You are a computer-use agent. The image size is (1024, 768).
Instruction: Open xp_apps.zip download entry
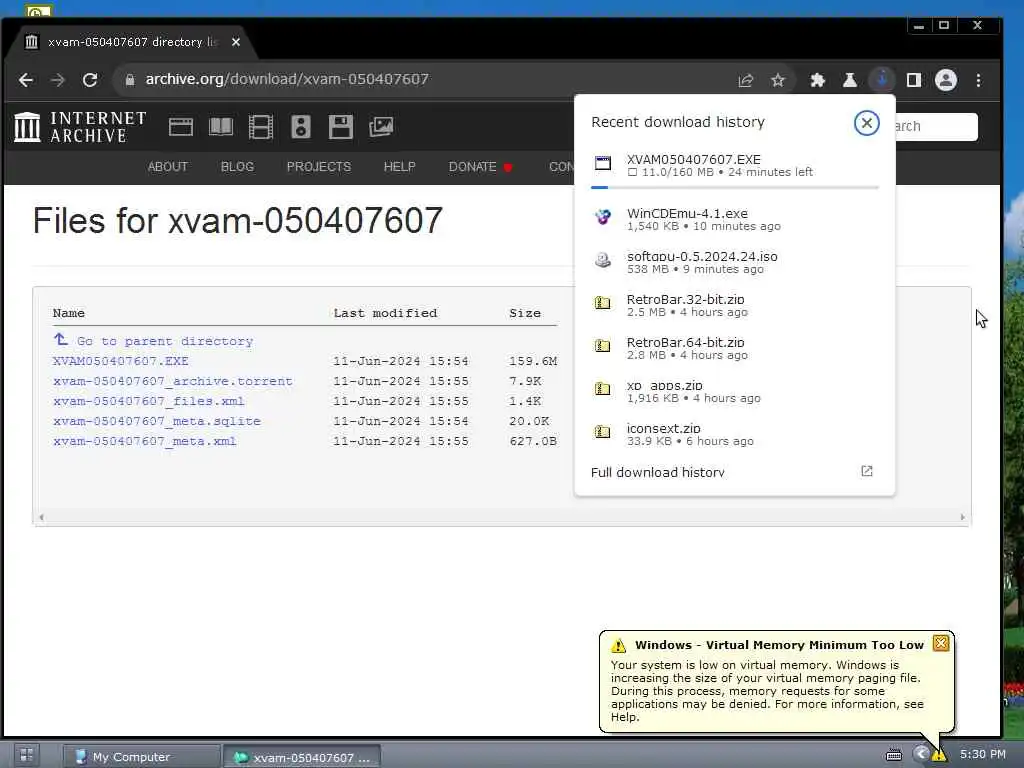point(735,391)
